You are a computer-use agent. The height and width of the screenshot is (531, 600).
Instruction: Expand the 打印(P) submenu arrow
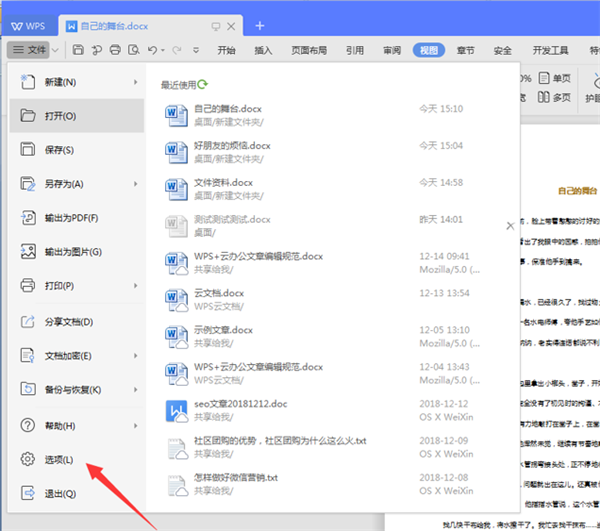click(x=135, y=286)
